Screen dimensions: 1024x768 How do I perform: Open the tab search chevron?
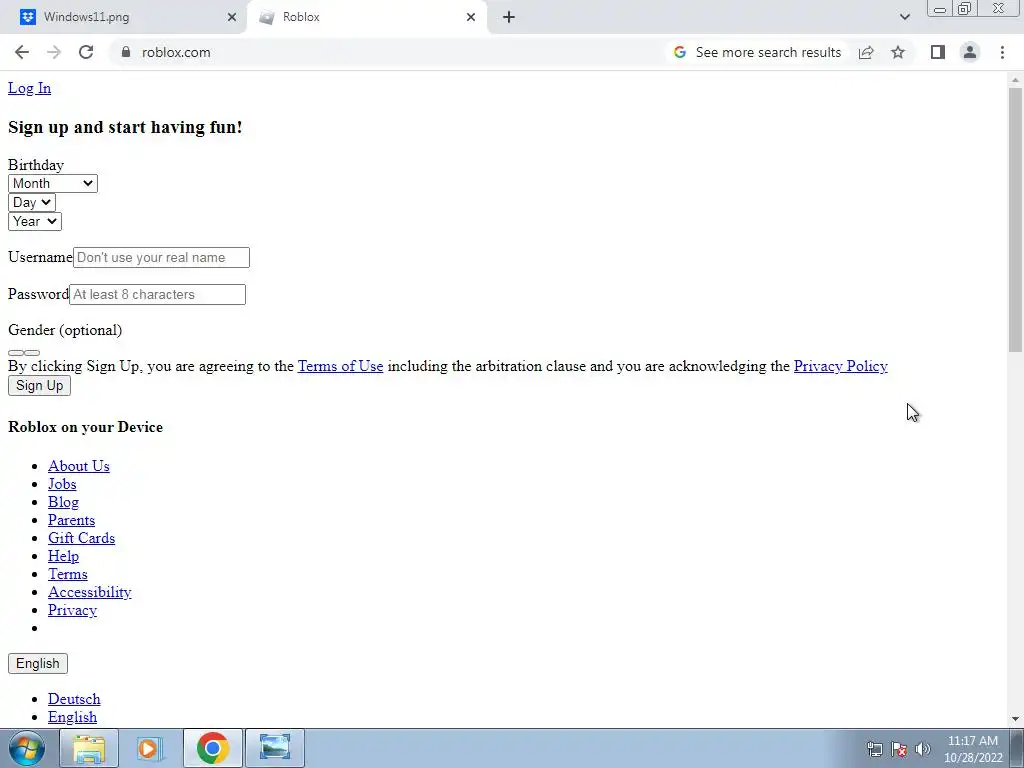(904, 17)
